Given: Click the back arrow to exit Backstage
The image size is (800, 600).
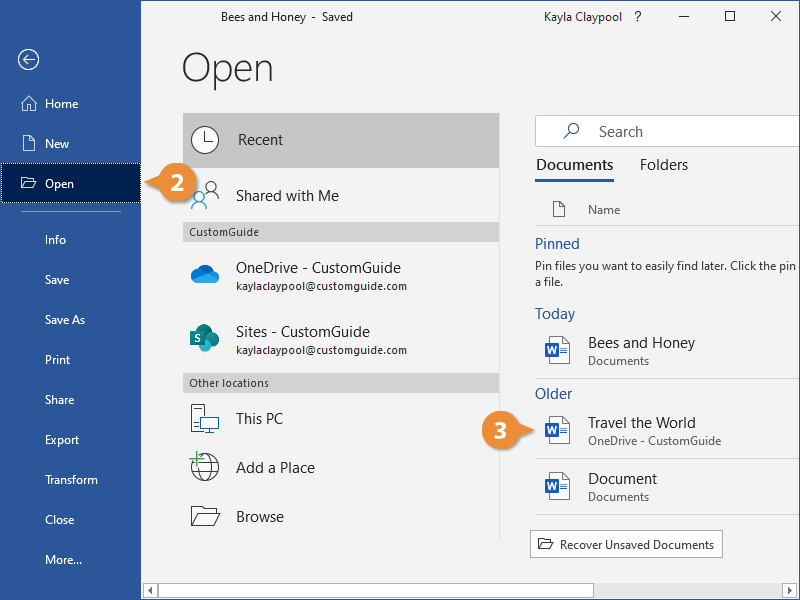Looking at the screenshot, I should [28, 60].
